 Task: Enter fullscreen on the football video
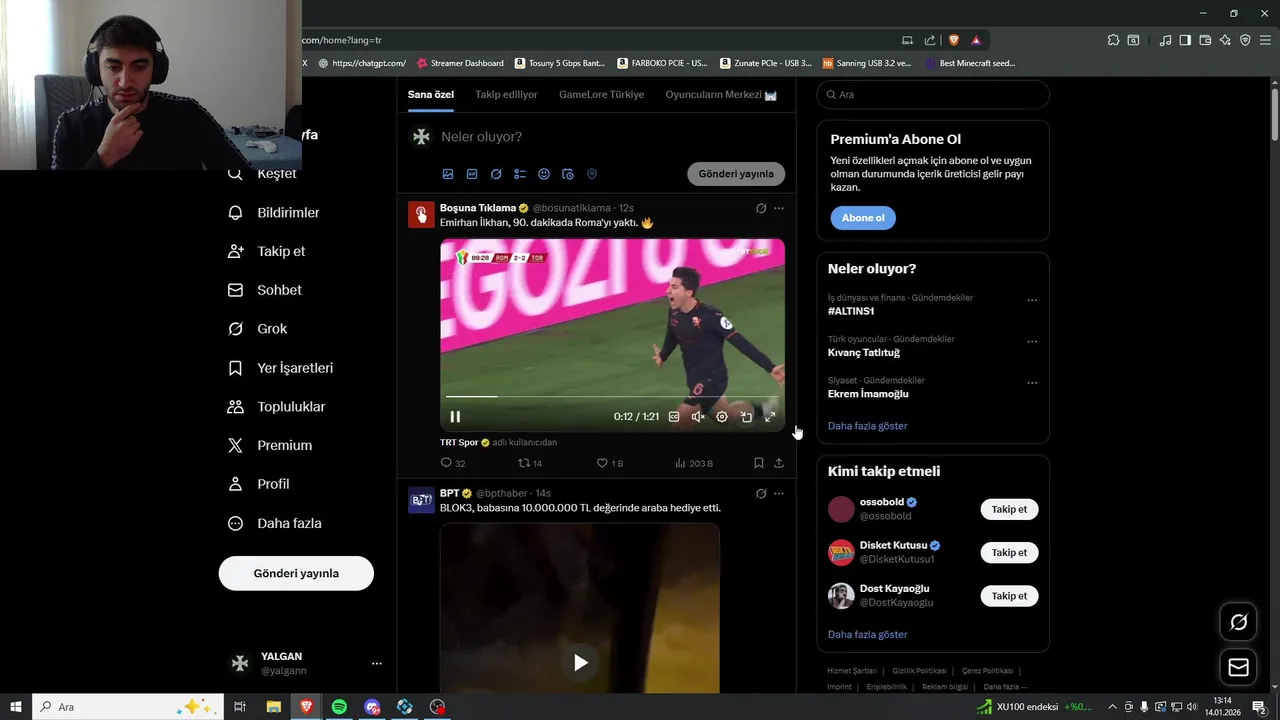(x=770, y=417)
